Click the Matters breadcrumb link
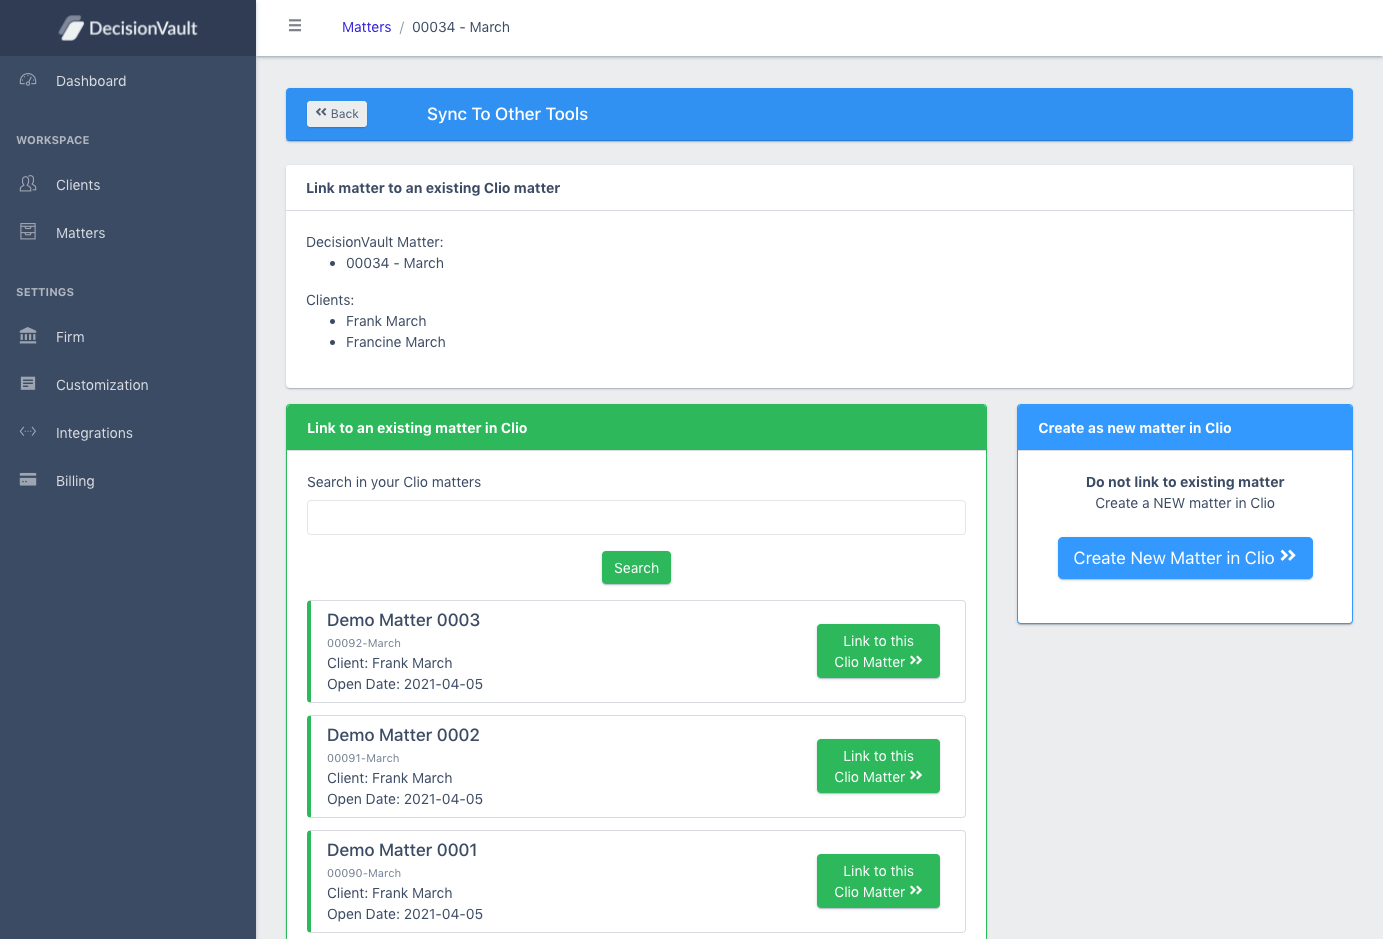Viewport: 1383px width, 939px height. tap(366, 27)
